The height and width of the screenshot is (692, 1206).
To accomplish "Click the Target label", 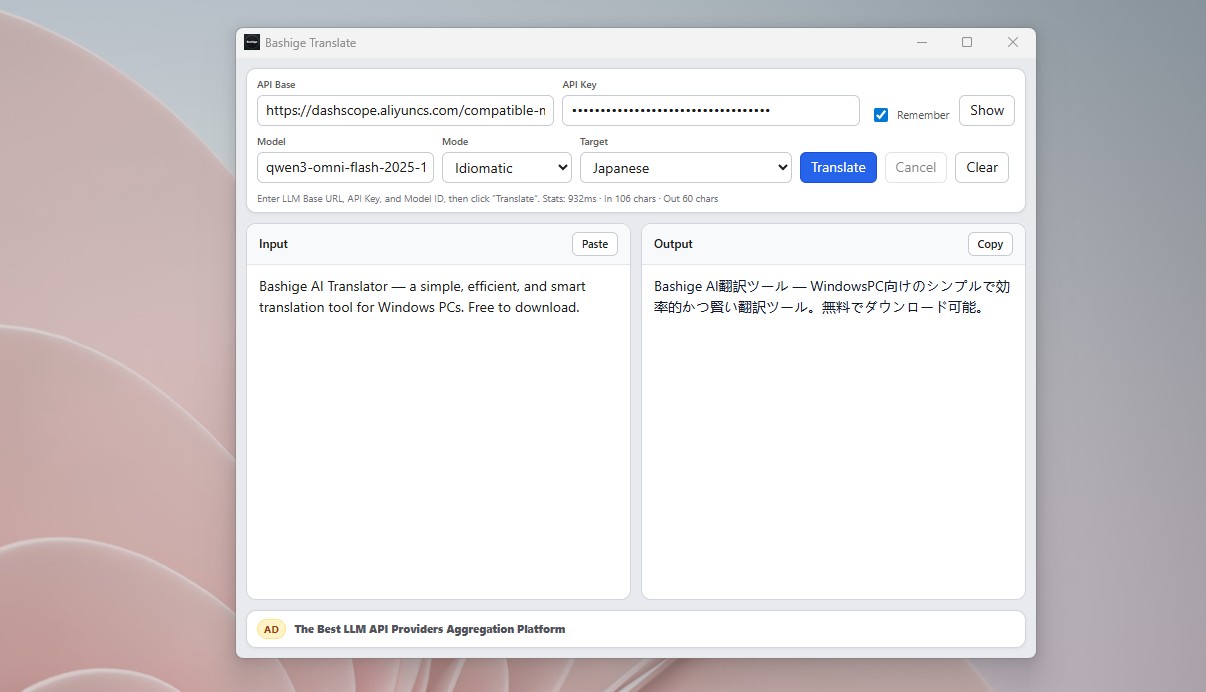I will tap(594, 142).
